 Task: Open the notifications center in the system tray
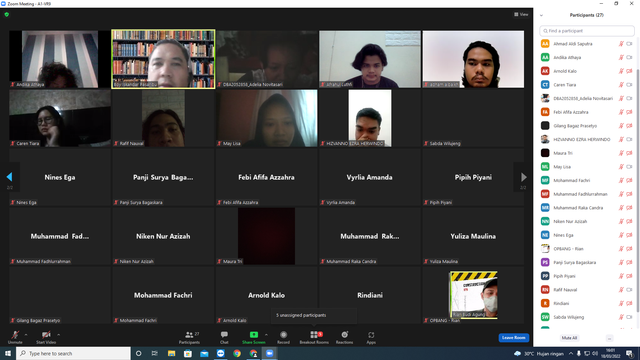point(630,353)
